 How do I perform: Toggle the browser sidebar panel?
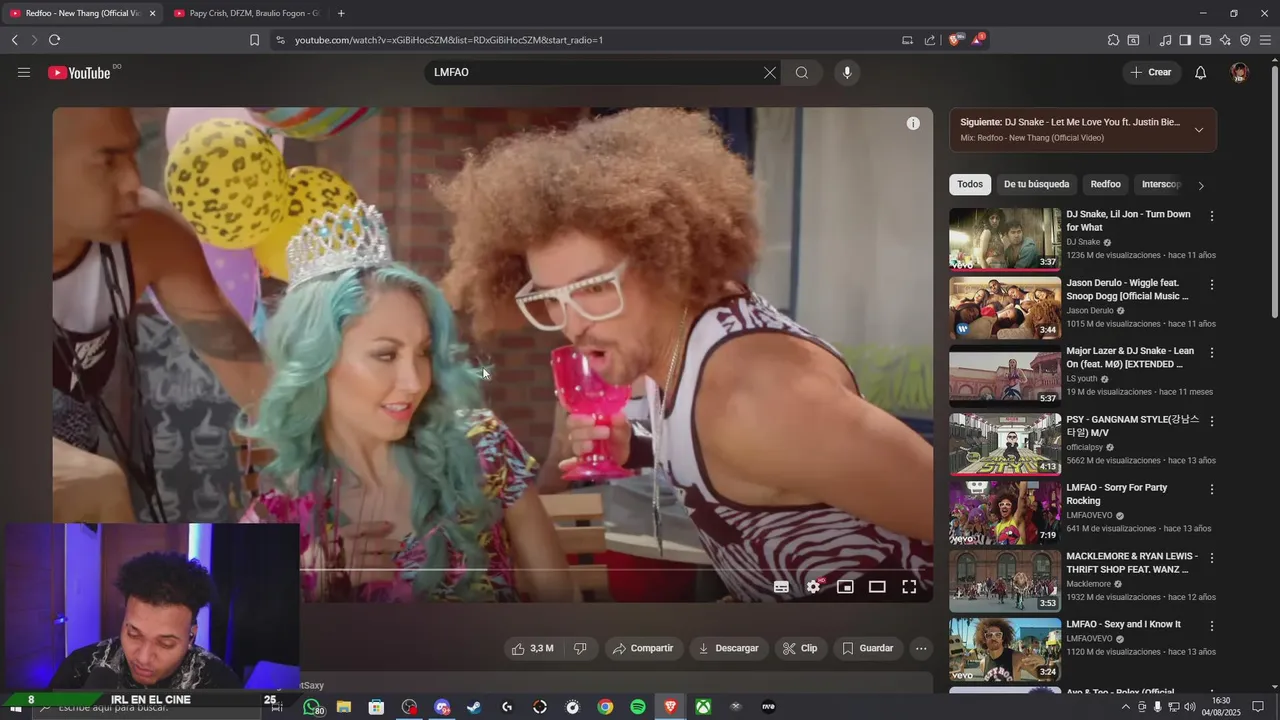tap(1185, 40)
